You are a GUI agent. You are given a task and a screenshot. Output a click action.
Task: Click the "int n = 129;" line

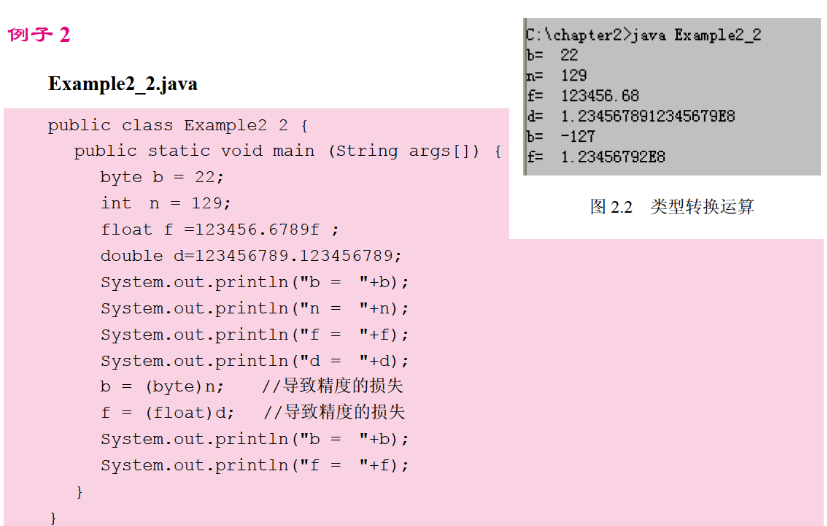(x=165, y=203)
